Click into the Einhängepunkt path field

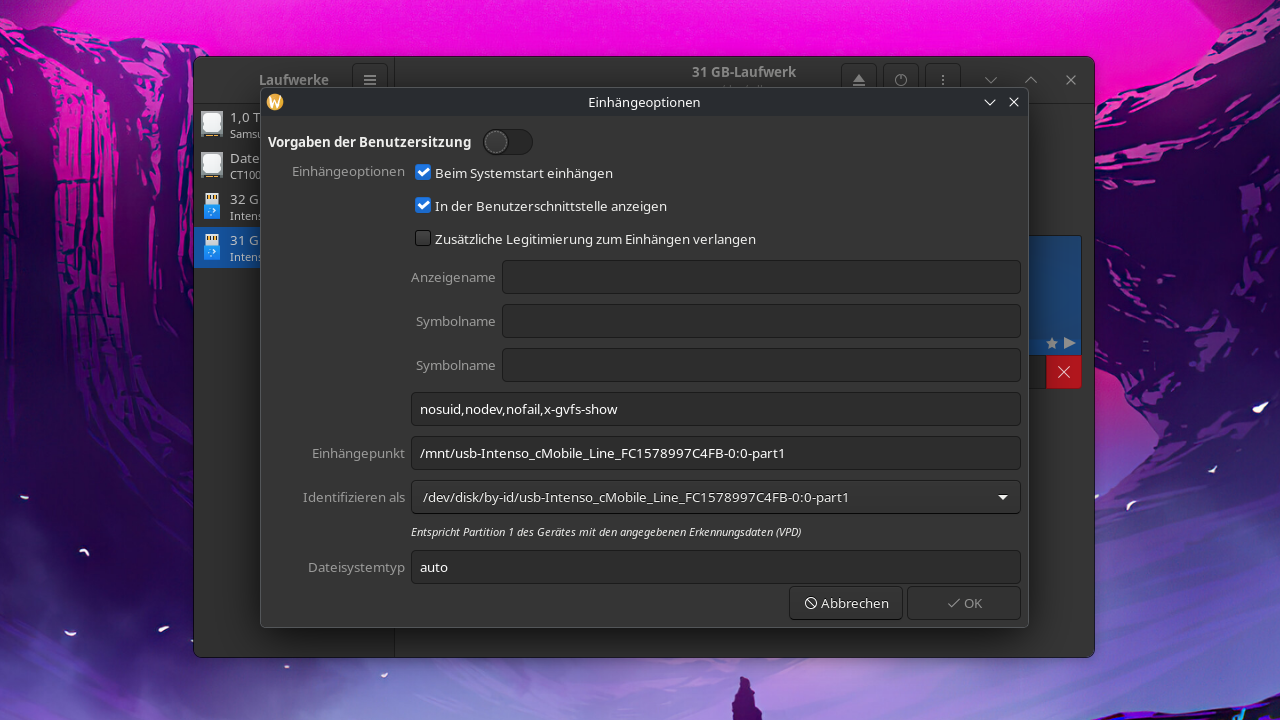point(715,453)
